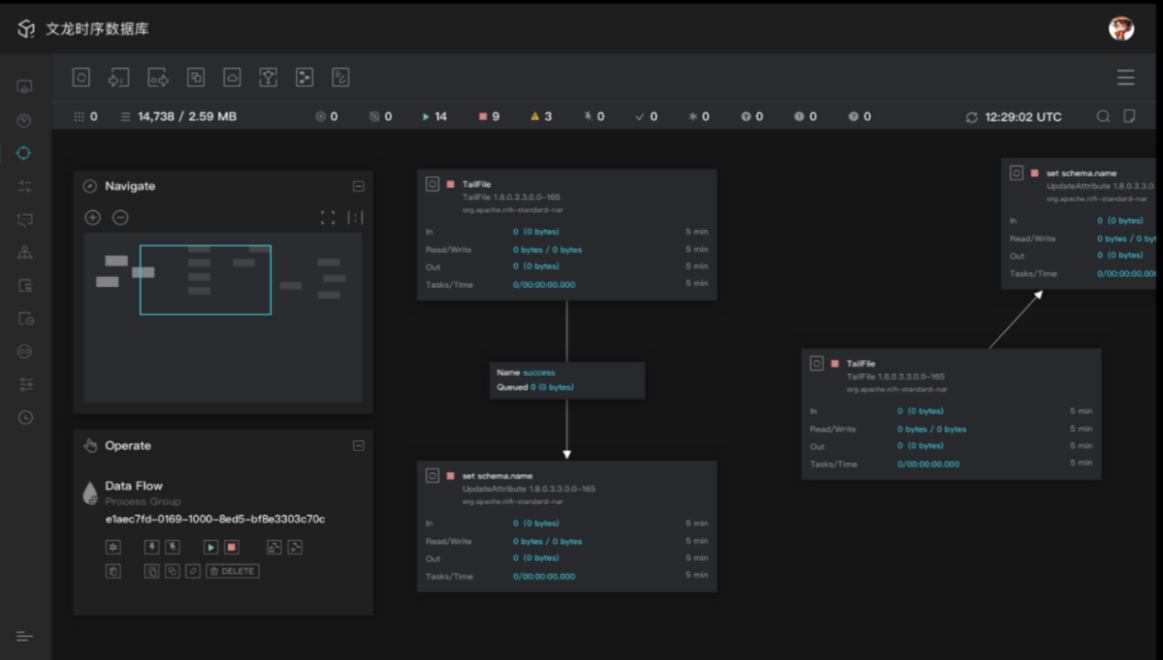Select the Label tool in toolbar
Screen dimensions: 1163x660
tap(340, 77)
